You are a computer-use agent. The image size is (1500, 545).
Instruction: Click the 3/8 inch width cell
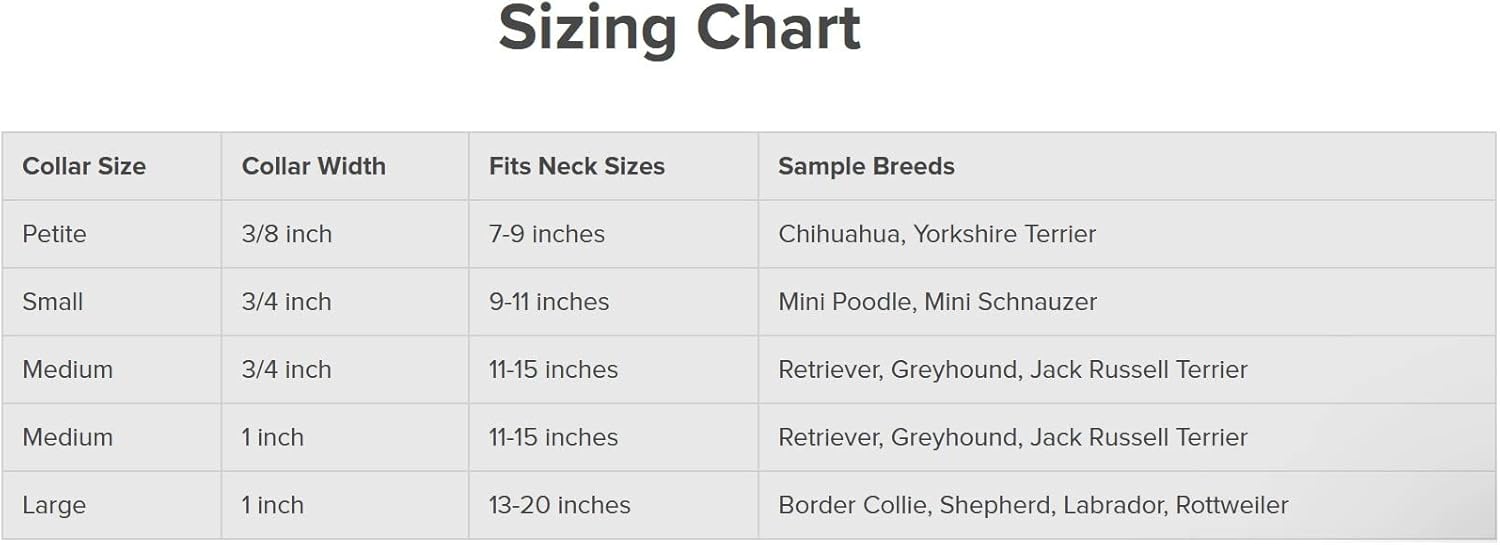click(286, 234)
